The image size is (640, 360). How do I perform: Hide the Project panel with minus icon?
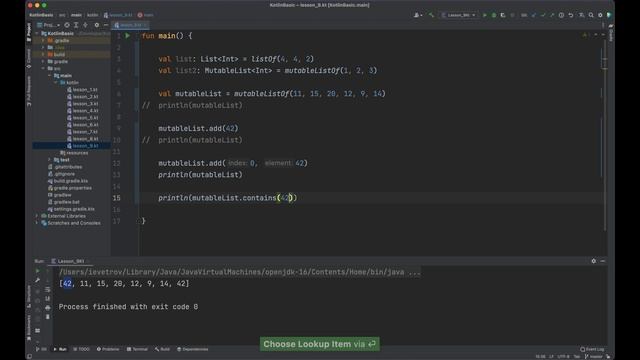[106, 25]
